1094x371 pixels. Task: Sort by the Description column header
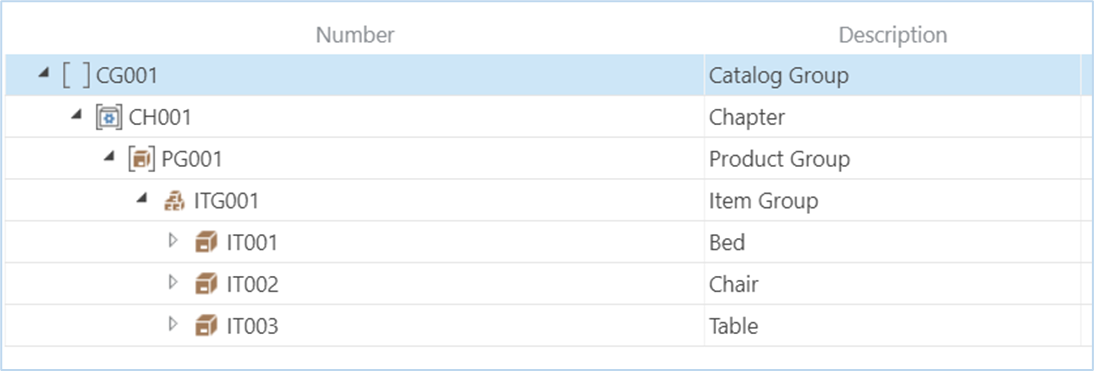(x=892, y=35)
